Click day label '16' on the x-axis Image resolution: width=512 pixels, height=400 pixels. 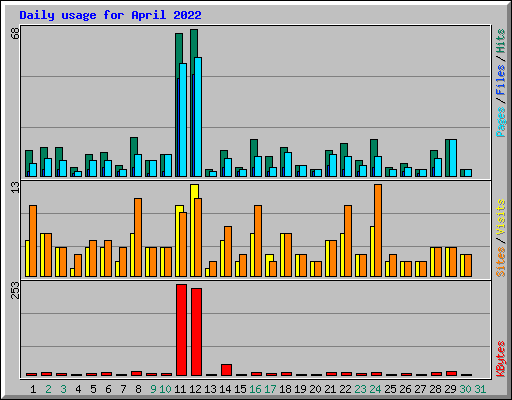pyautogui.click(x=255, y=389)
